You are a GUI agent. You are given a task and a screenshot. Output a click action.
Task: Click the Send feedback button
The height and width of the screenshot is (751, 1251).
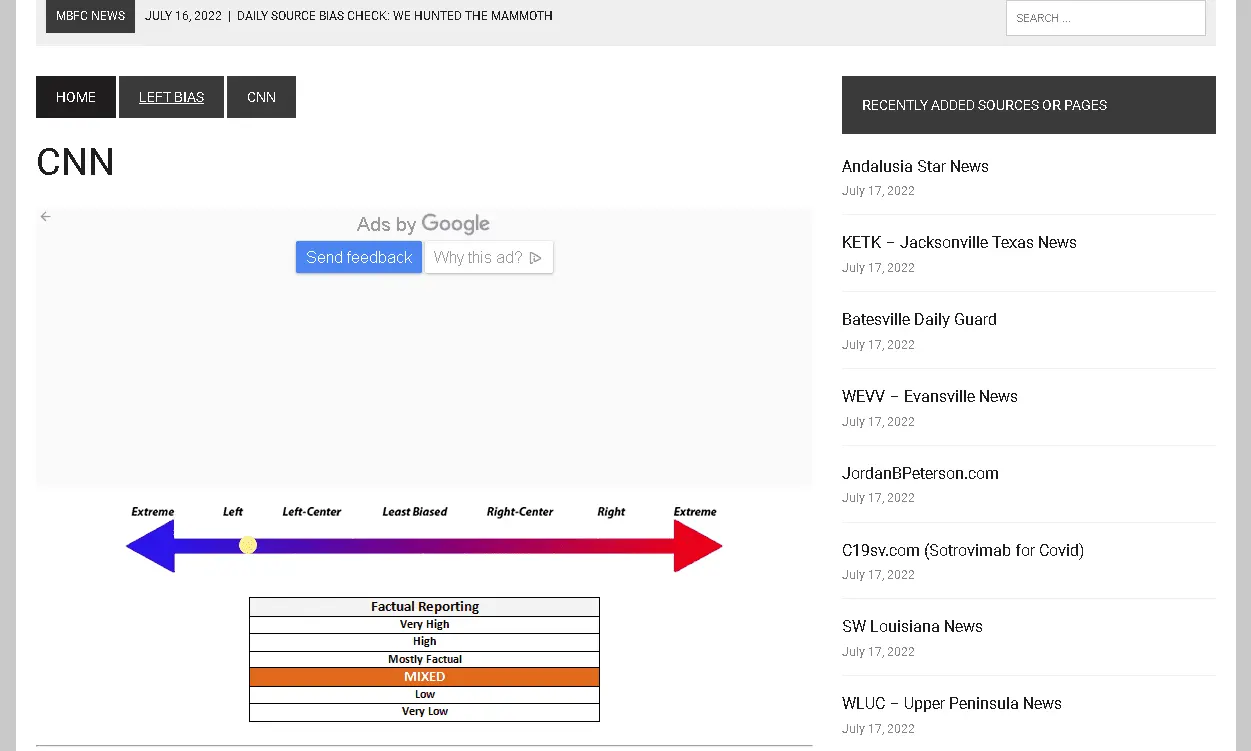pyautogui.click(x=359, y=257)
